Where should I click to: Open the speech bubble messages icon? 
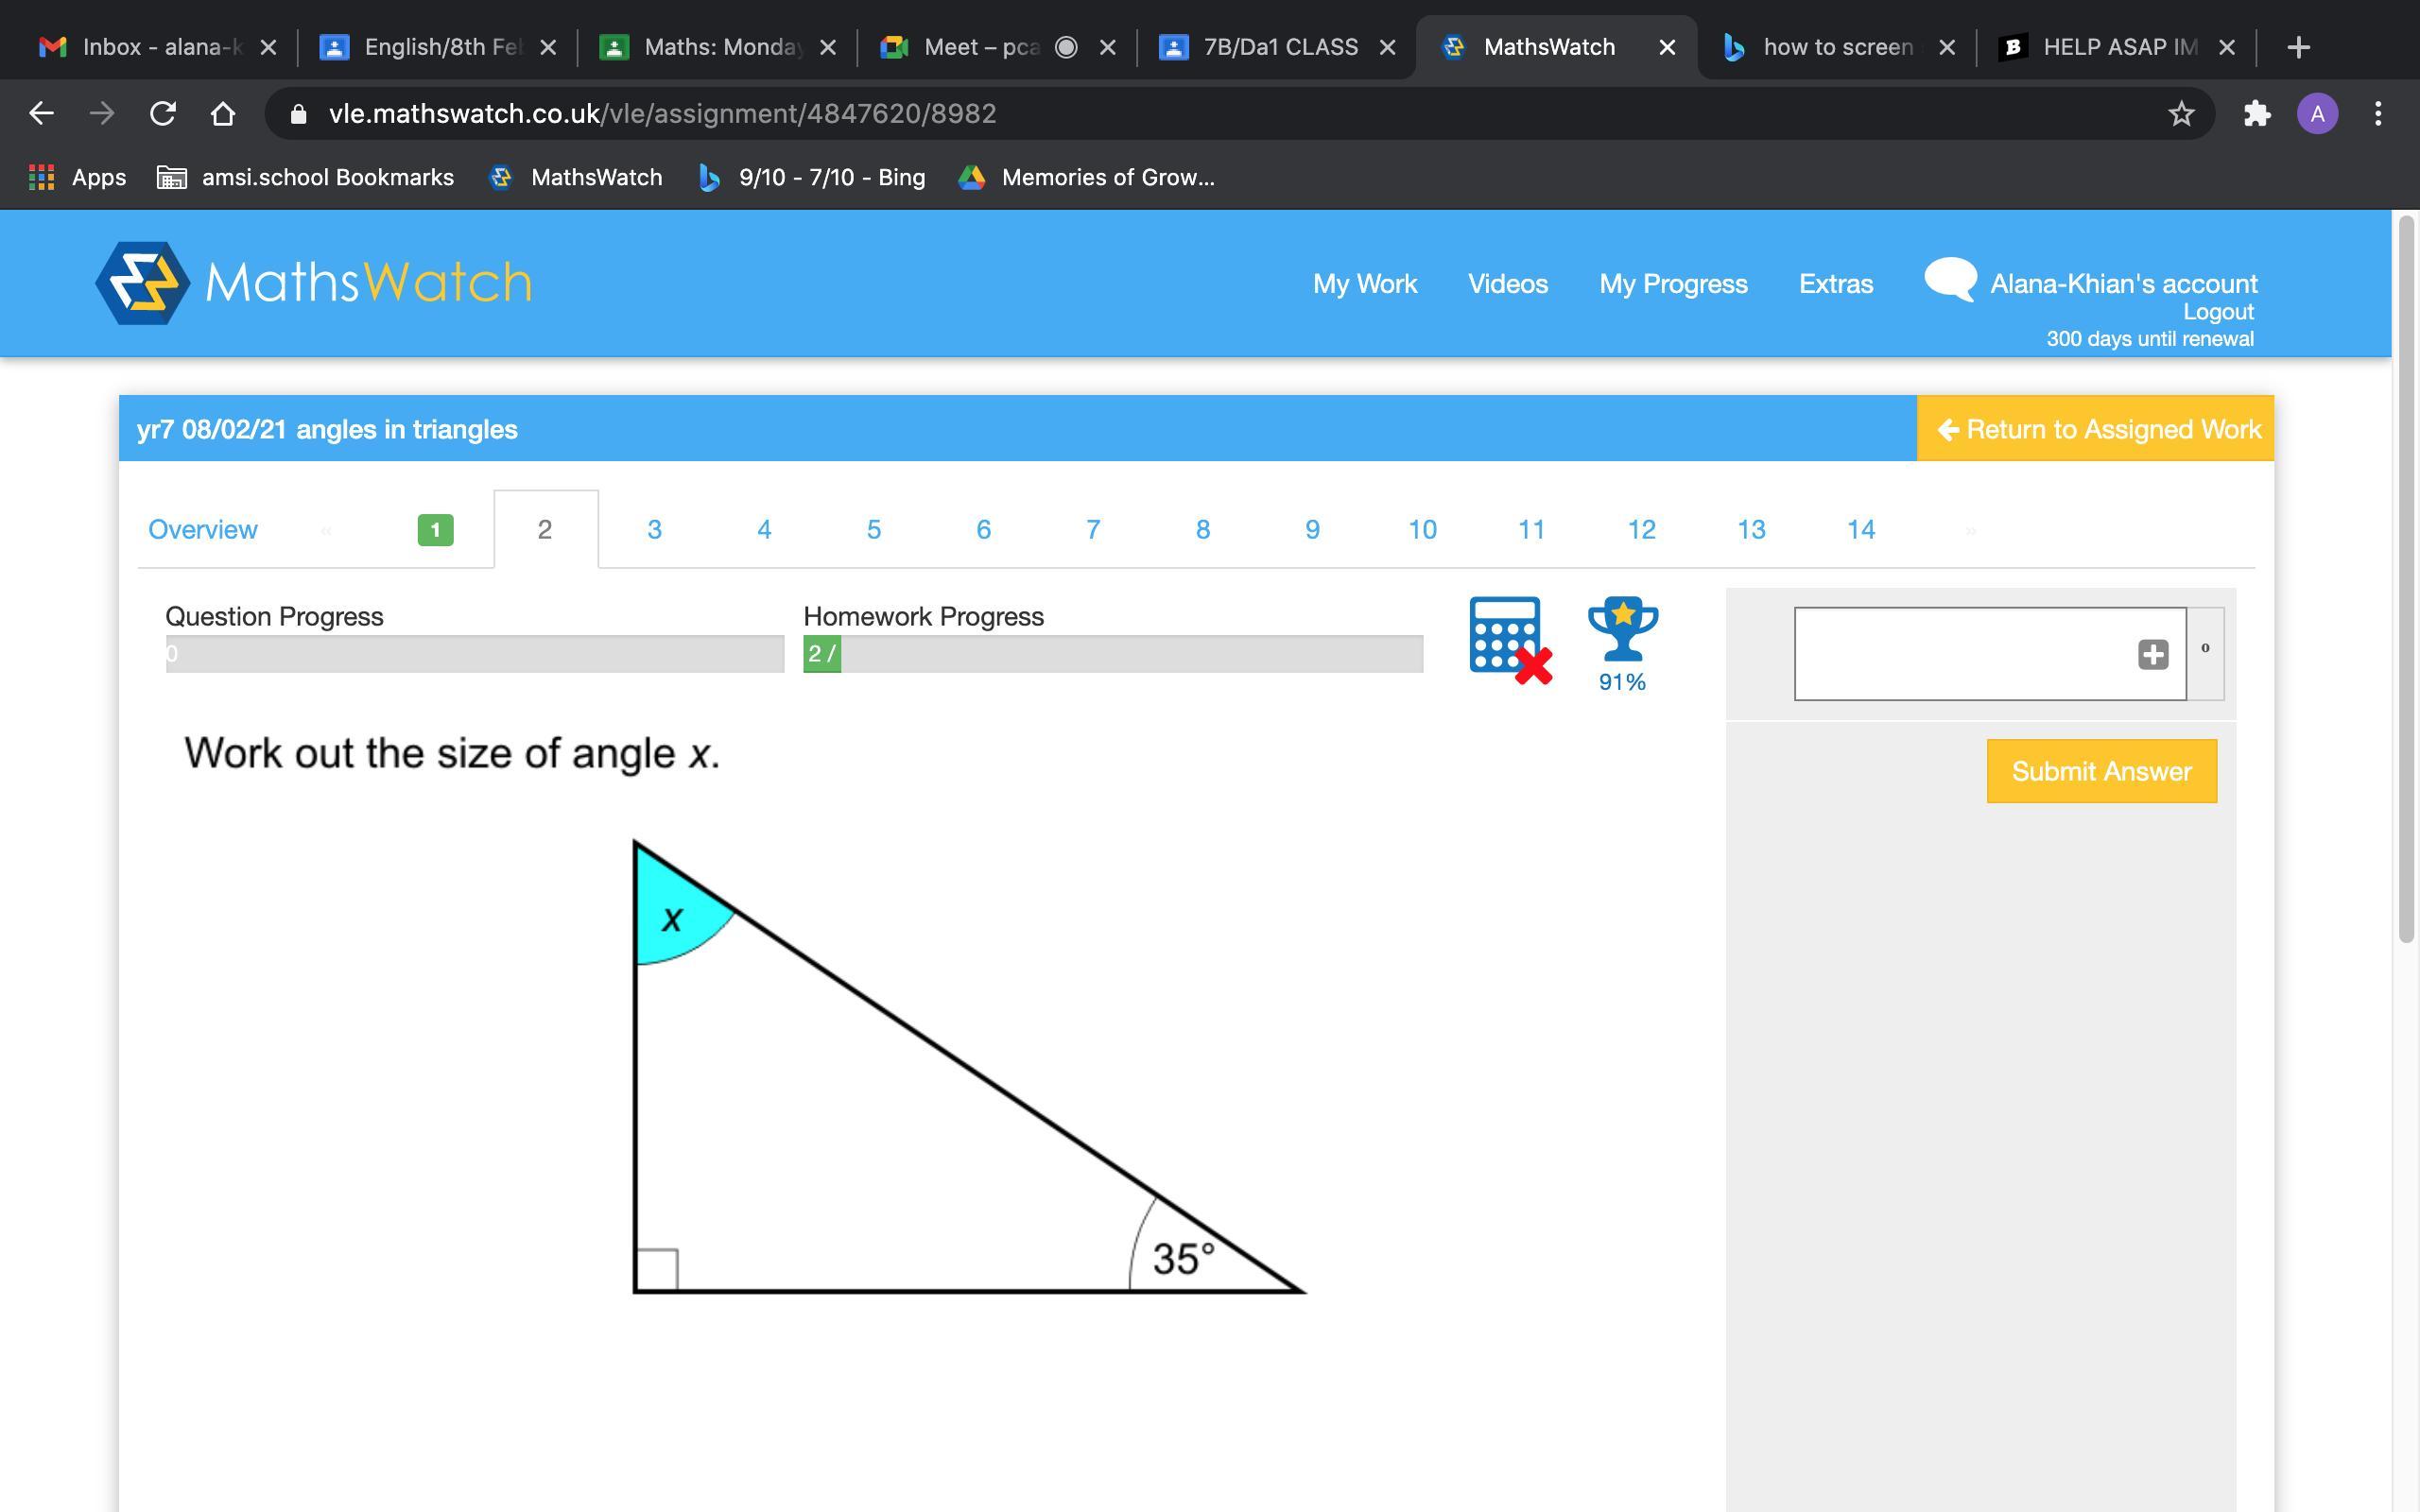[x=1948, y=279]
